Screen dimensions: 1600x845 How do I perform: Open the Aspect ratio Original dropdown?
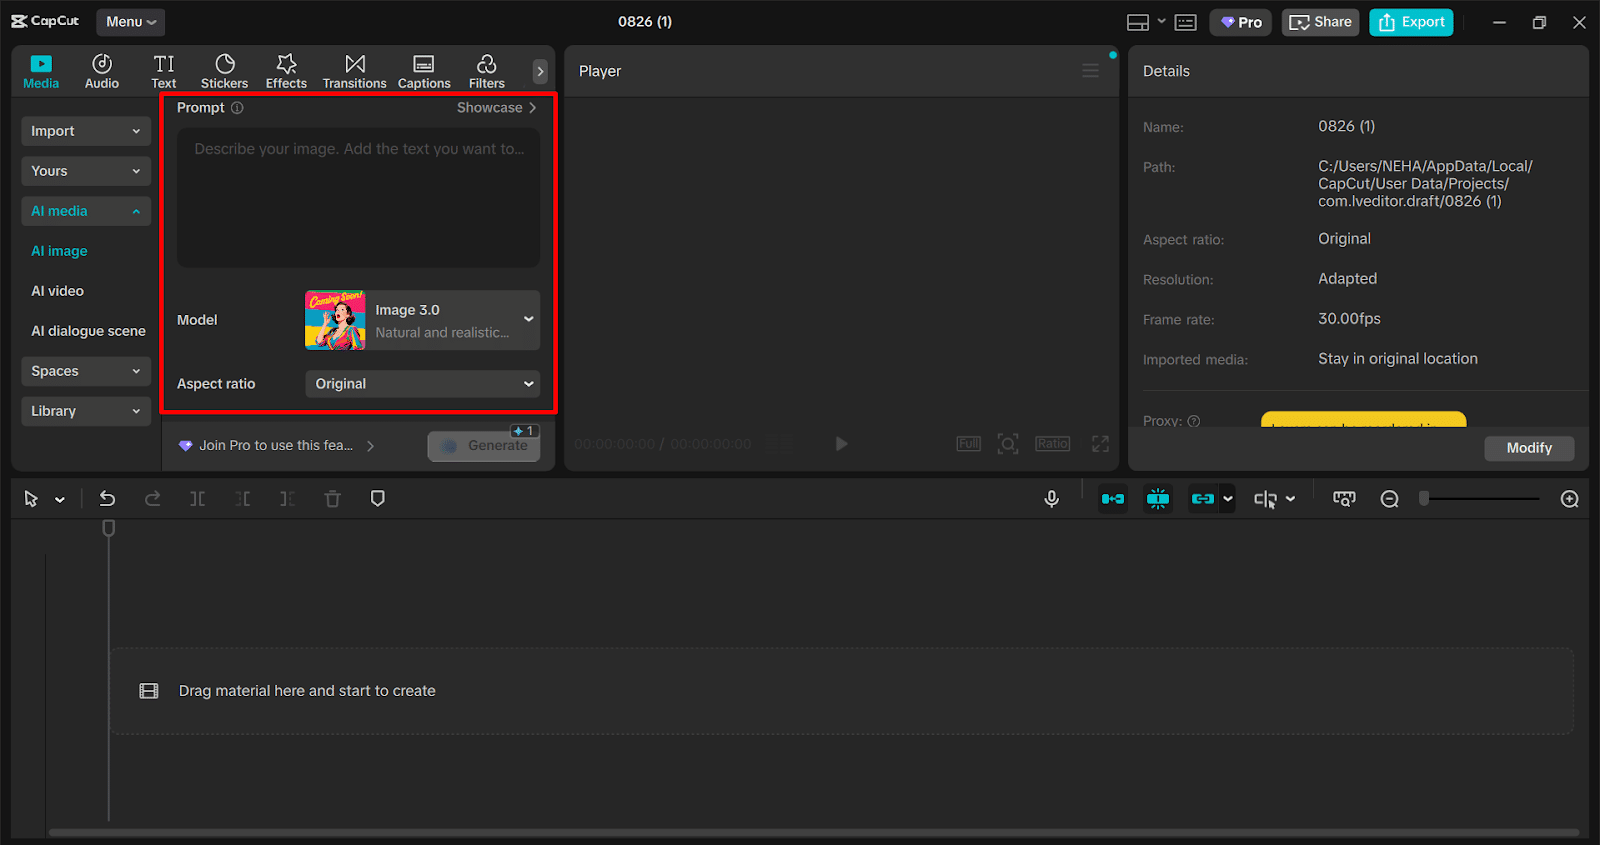pos(422,384)
